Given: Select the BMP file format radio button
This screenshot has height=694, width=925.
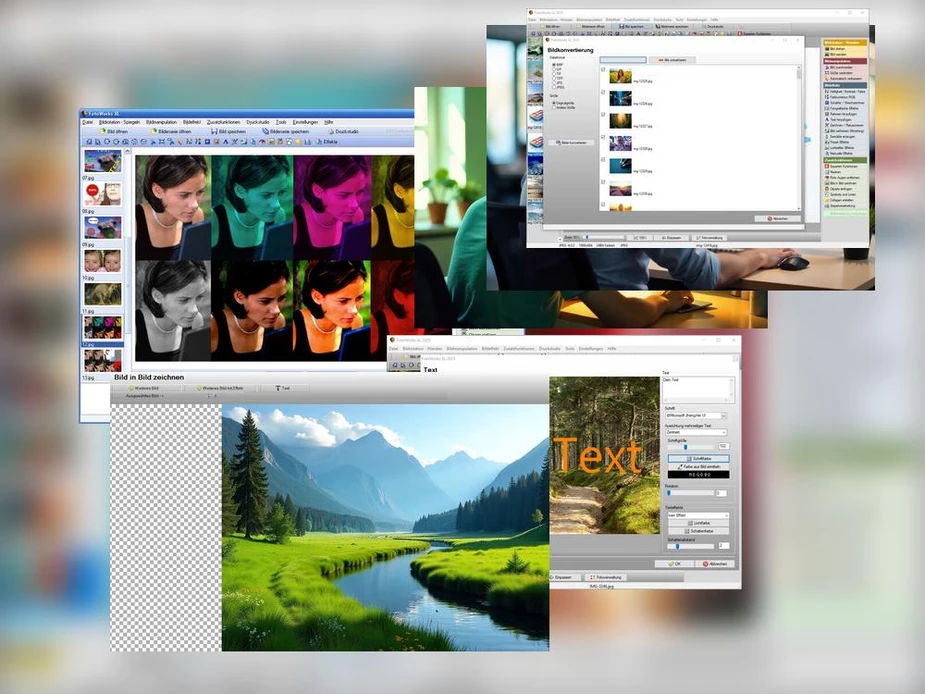Looking at the screenshot, I should 553,65.
